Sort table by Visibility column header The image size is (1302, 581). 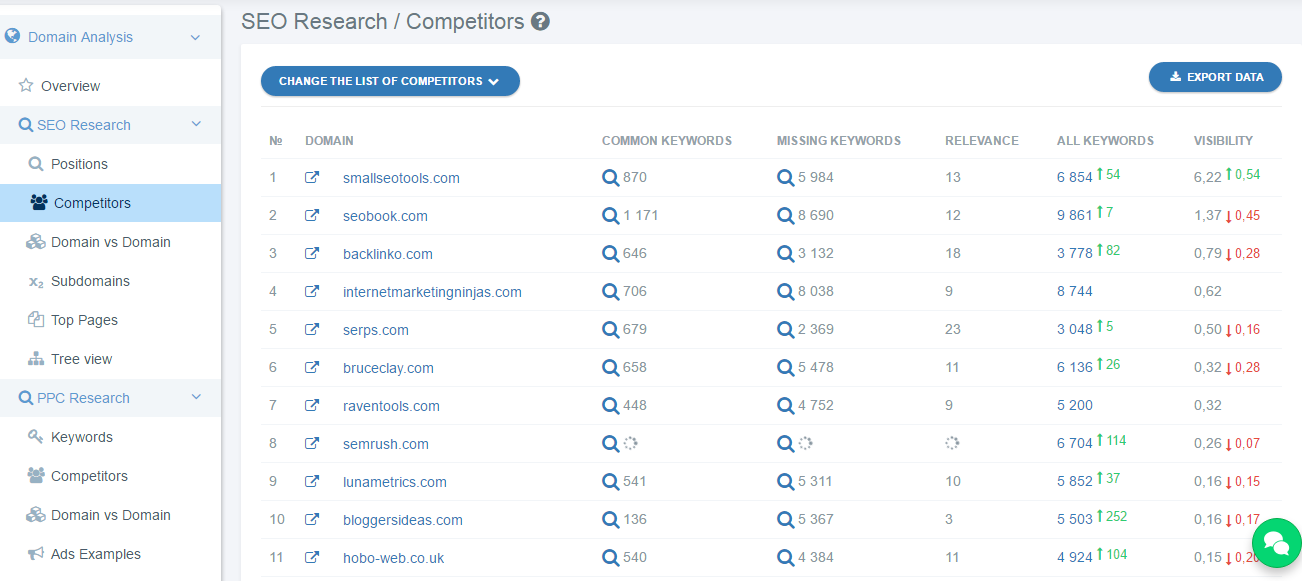point(1223,141)
